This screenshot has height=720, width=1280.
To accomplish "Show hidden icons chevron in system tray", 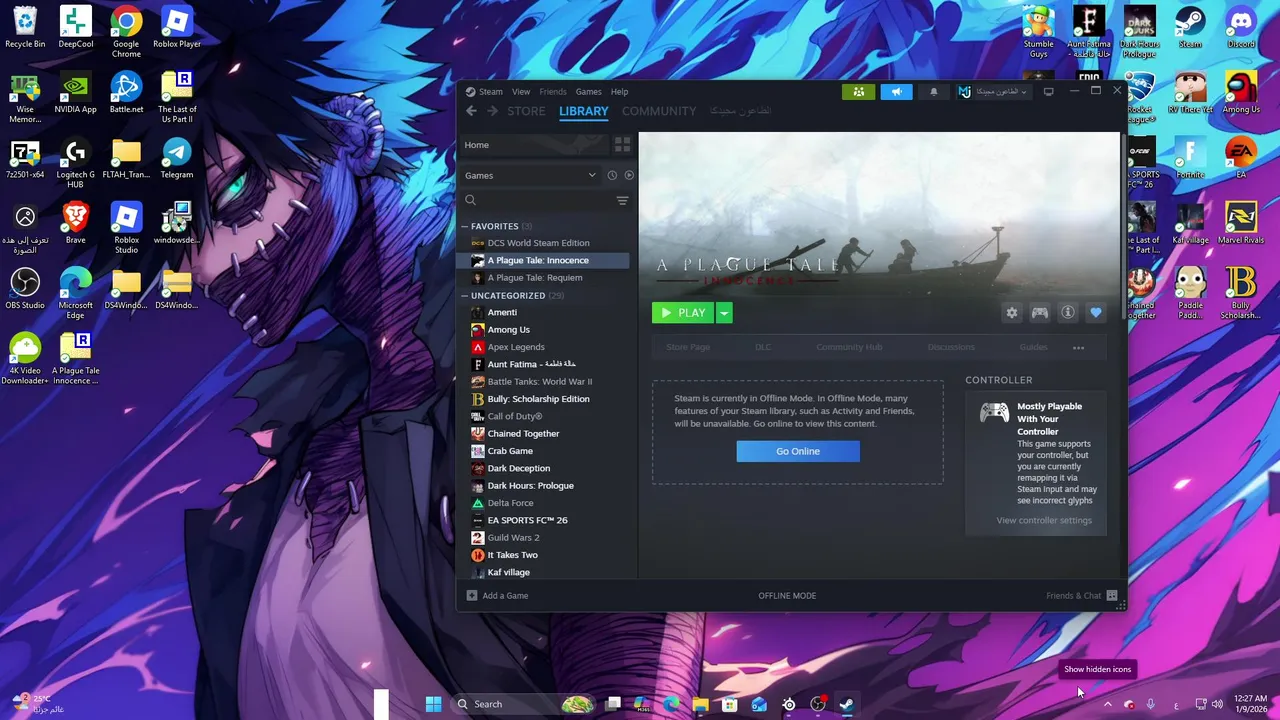I will (1107, 704).
